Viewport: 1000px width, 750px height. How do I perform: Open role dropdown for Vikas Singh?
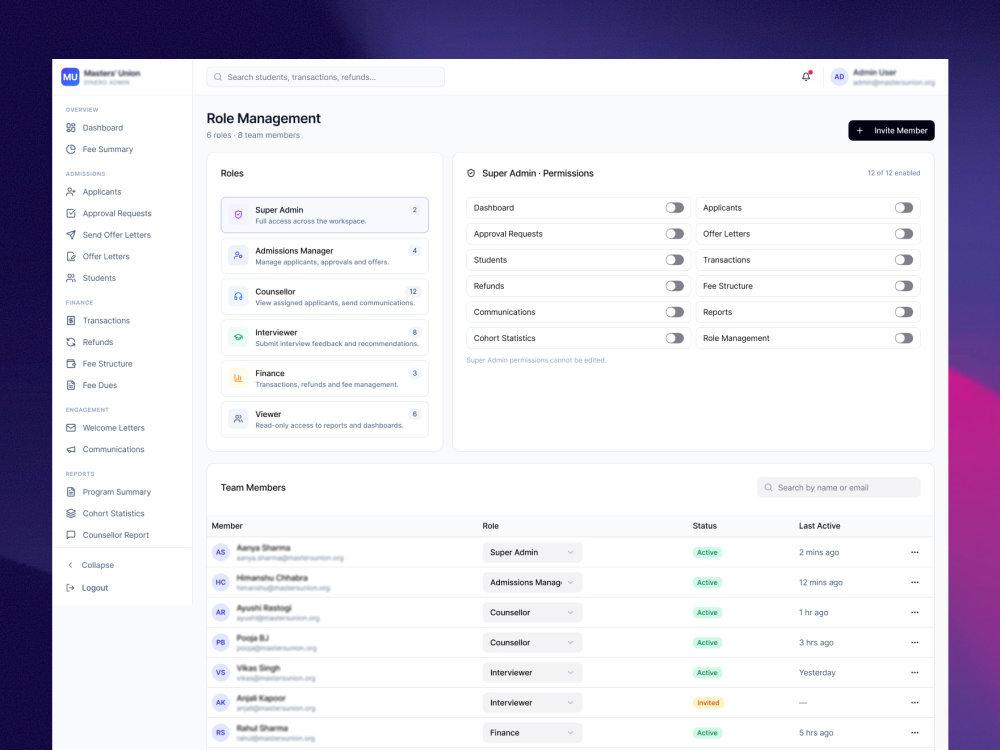point(532,672)
